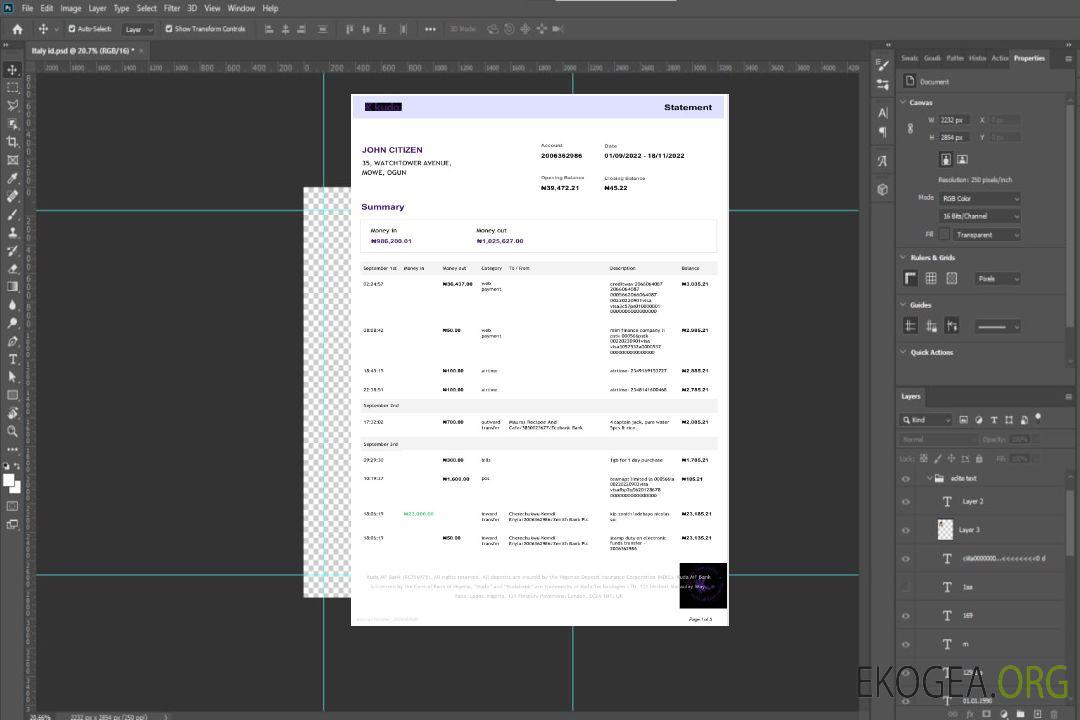Screen dimensions: 1080x720
Task: Click the canvas width W field
Action: [955, 120]
